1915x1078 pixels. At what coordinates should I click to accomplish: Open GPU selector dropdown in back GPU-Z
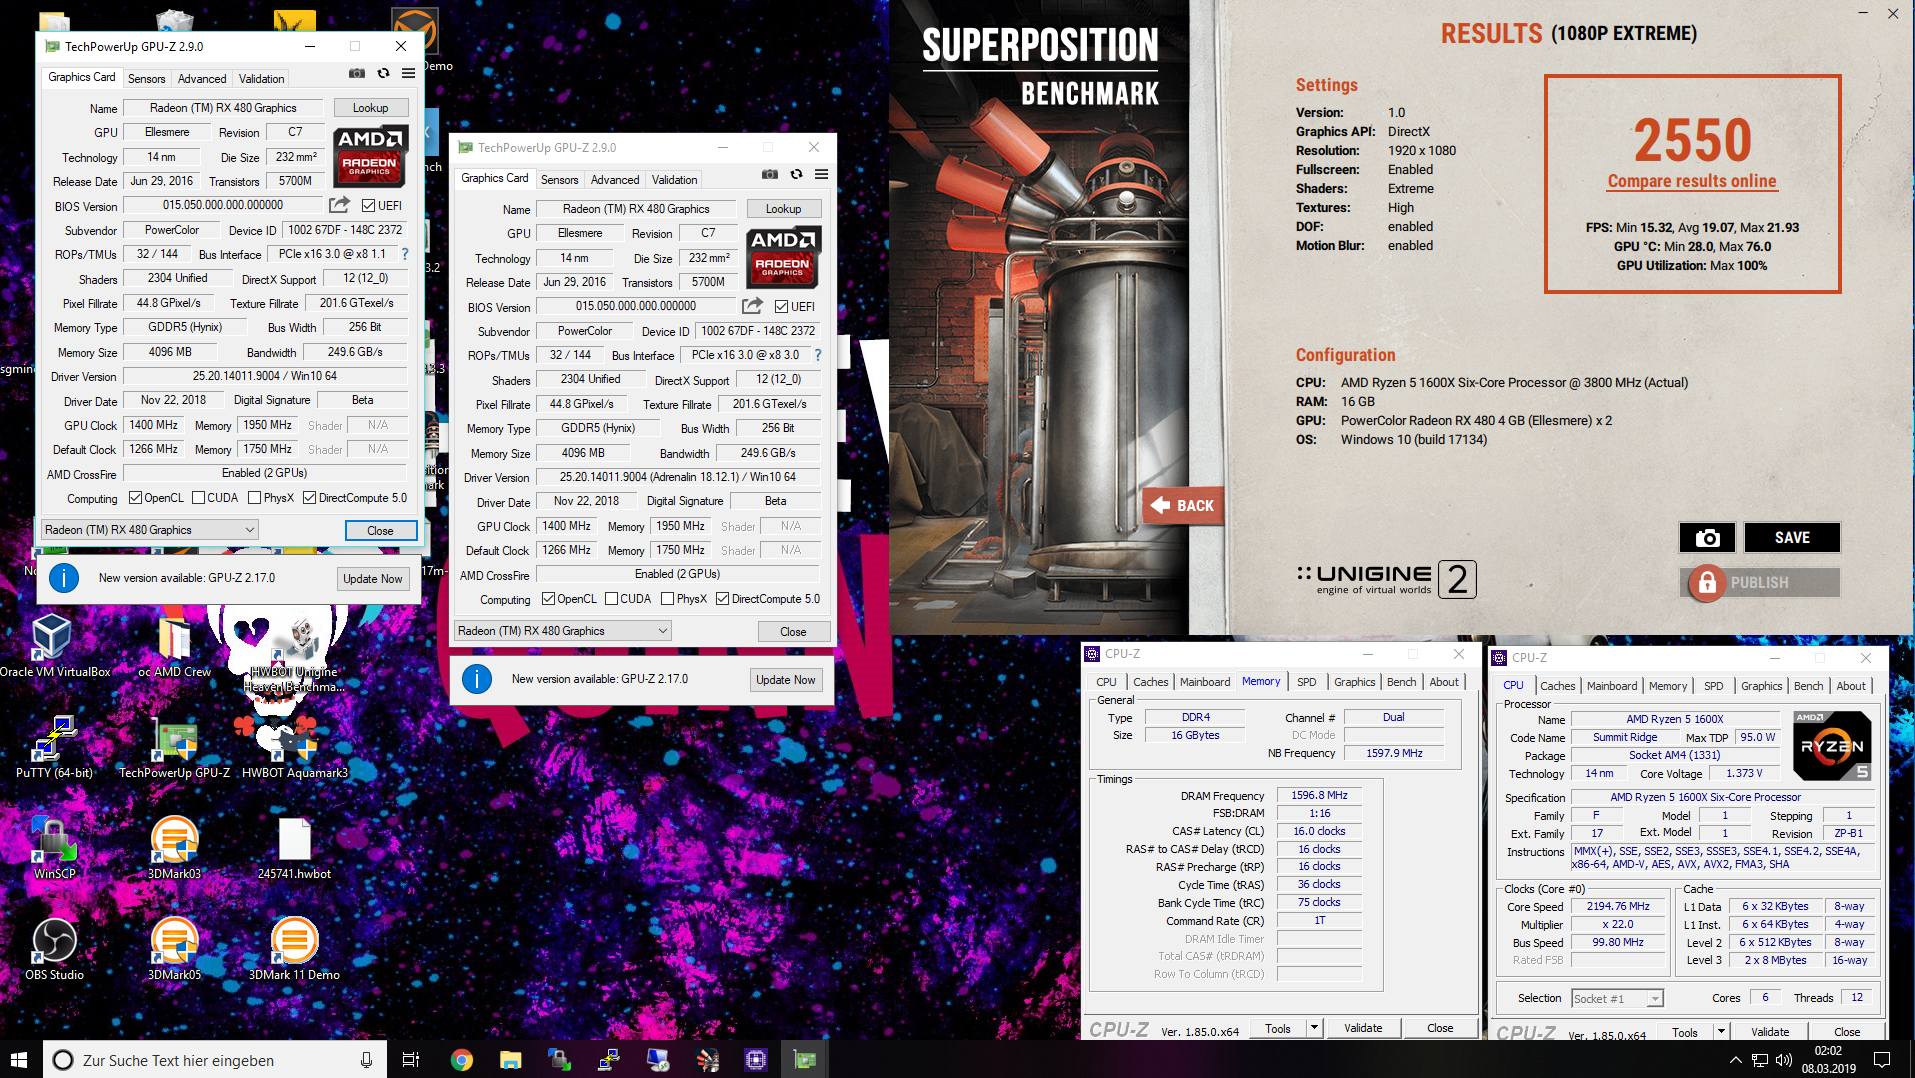(562, 631)
